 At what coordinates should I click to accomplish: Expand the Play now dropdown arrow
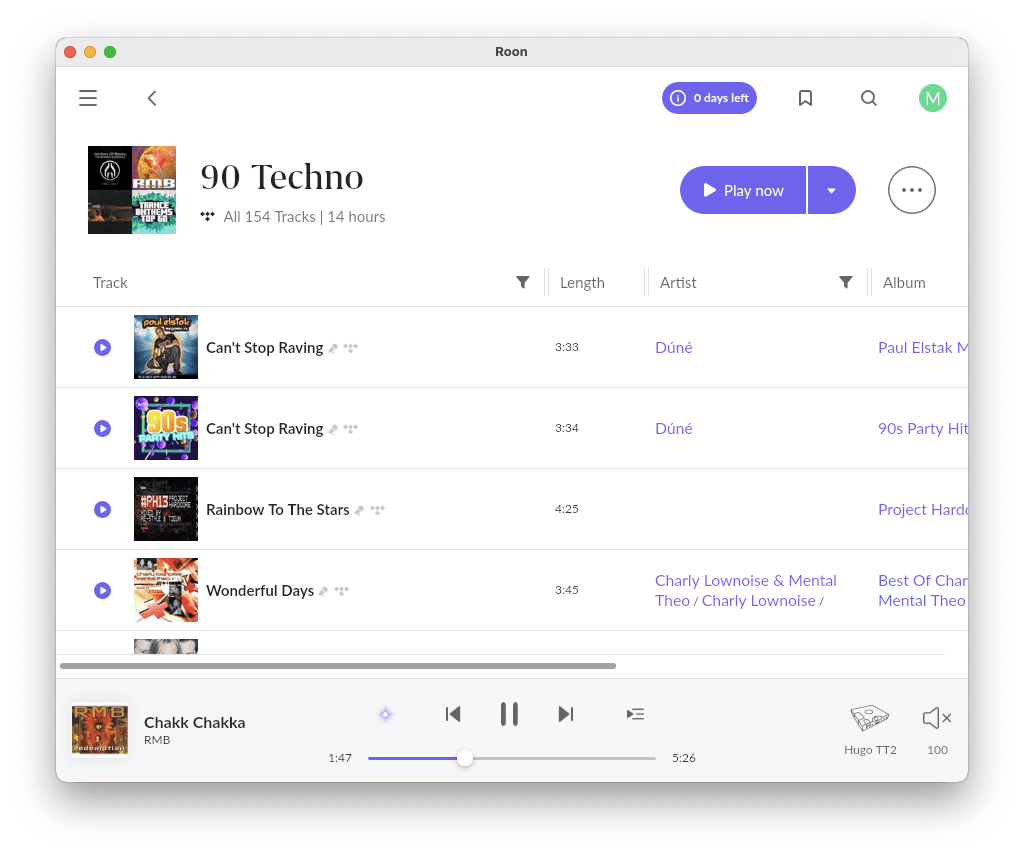(831, 190)
